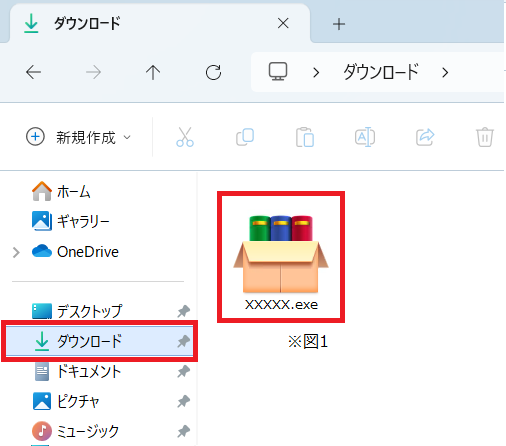
Task: Navigate back with the left arrow
Action: pyautogui.click(x=33, y=72)
